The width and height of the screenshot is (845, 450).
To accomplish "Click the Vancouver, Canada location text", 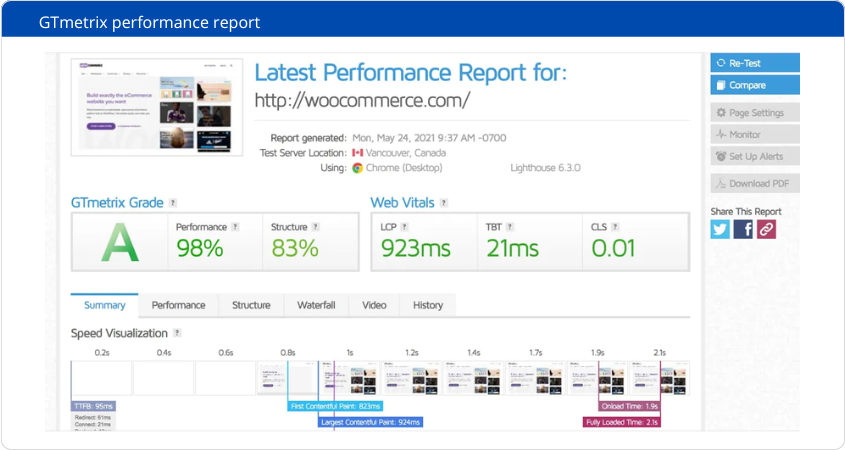I will (406, 153).
